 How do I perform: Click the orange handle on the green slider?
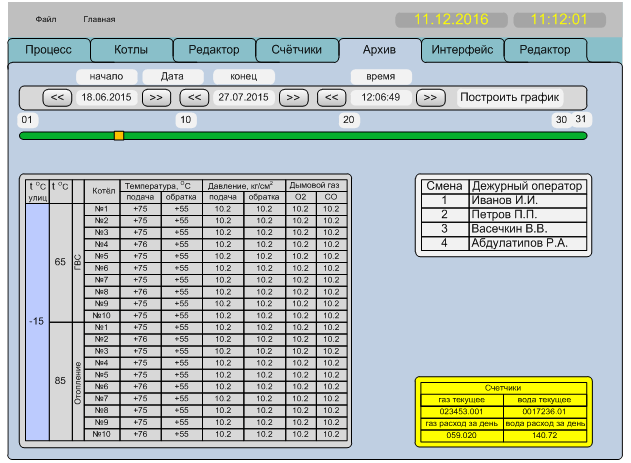(x=119, y=135)
